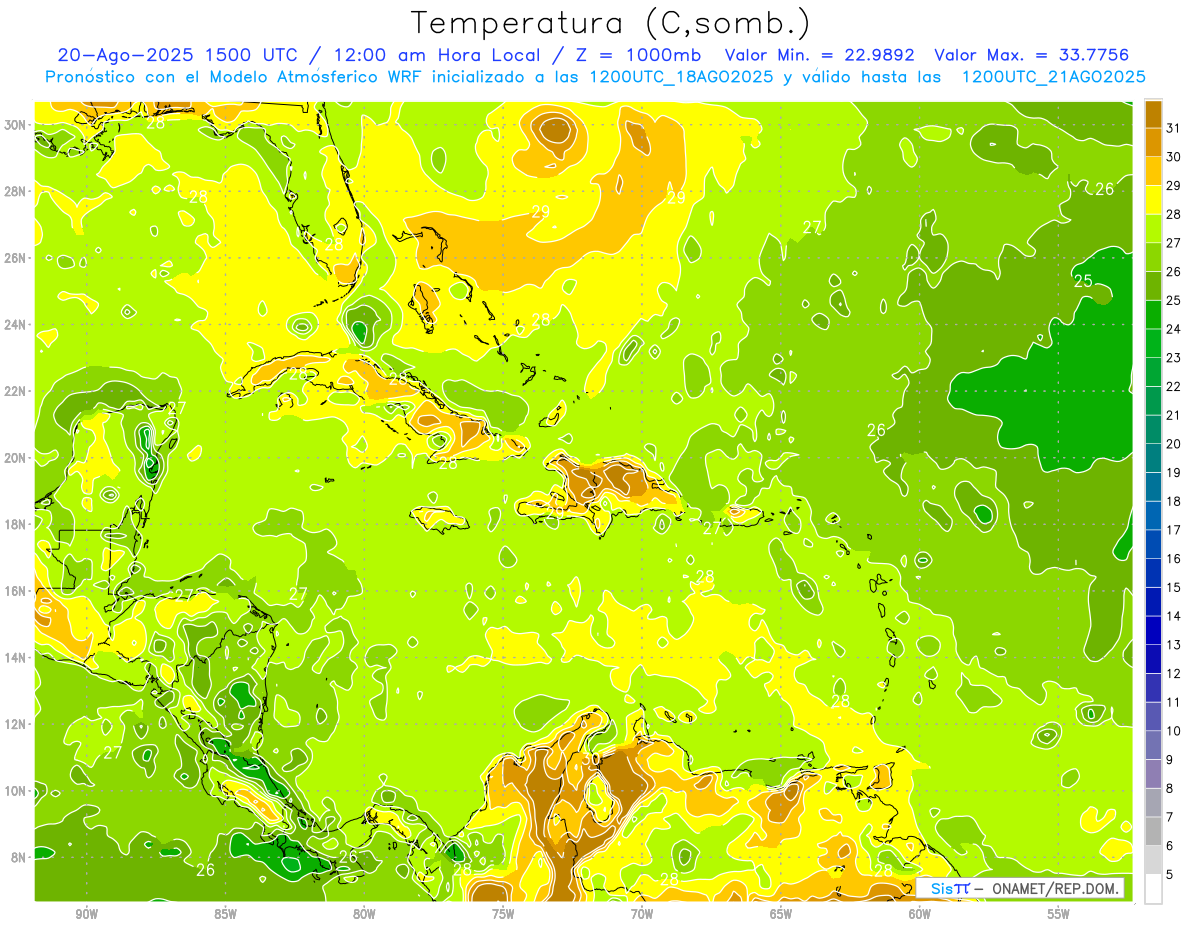Screen dimensions: 1200x927
Task: Click the latitude axis label 16N
Action: pos(15,591)
